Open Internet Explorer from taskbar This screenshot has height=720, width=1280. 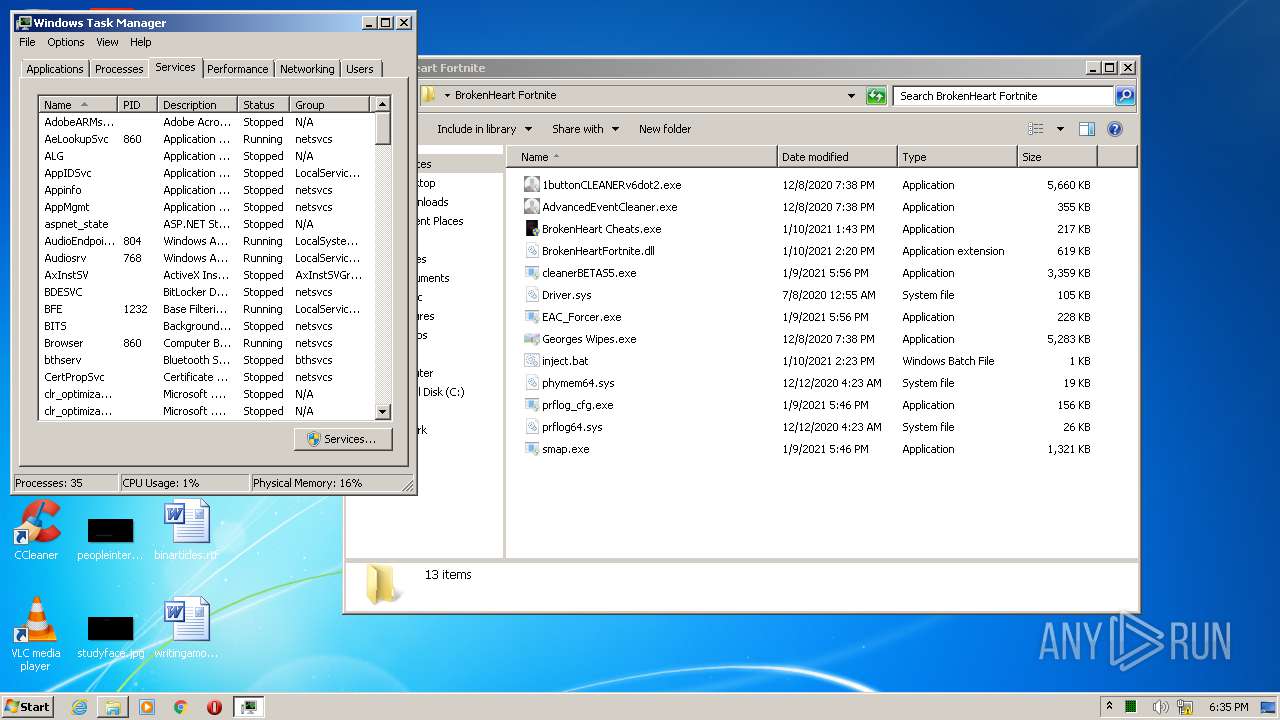tap(80, 707)
